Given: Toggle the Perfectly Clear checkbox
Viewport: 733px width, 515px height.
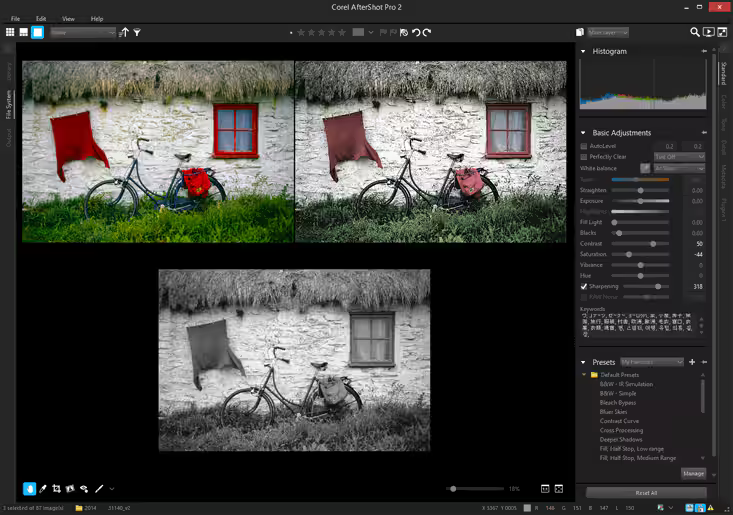Looking at the screenshot, I should (x=584, y=157).
